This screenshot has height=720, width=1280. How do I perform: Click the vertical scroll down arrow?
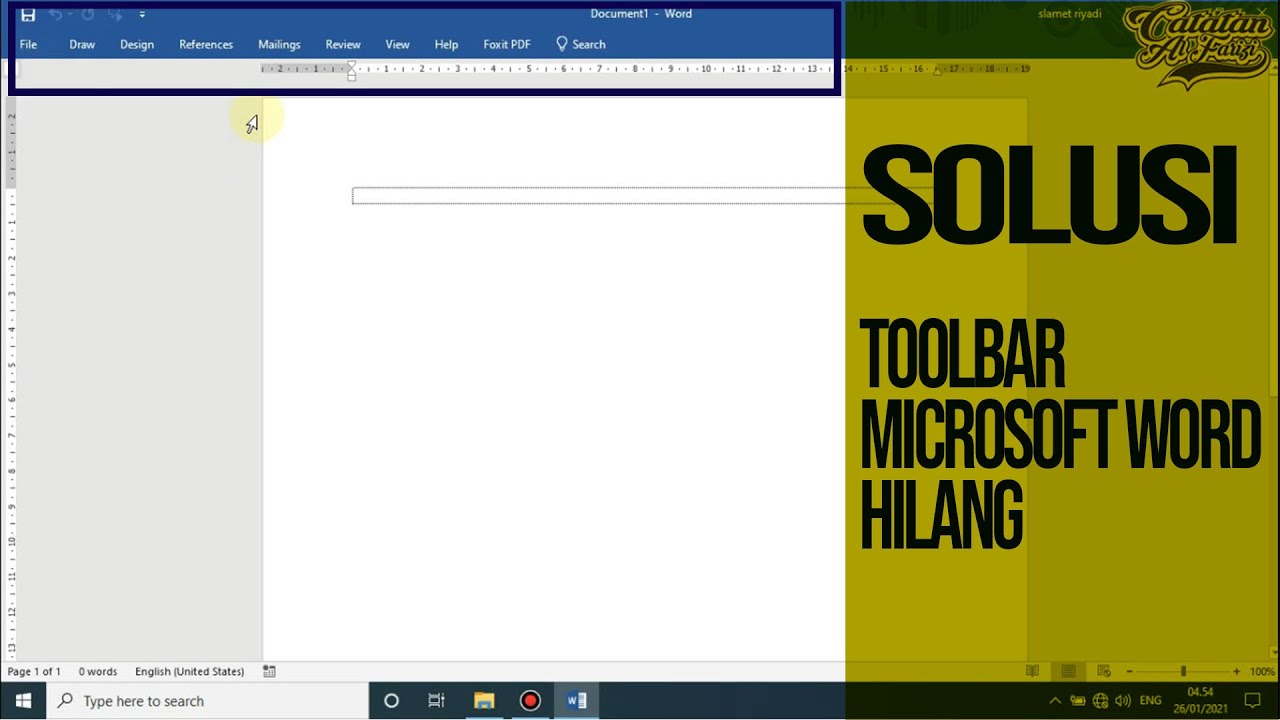coord(1273,654)
